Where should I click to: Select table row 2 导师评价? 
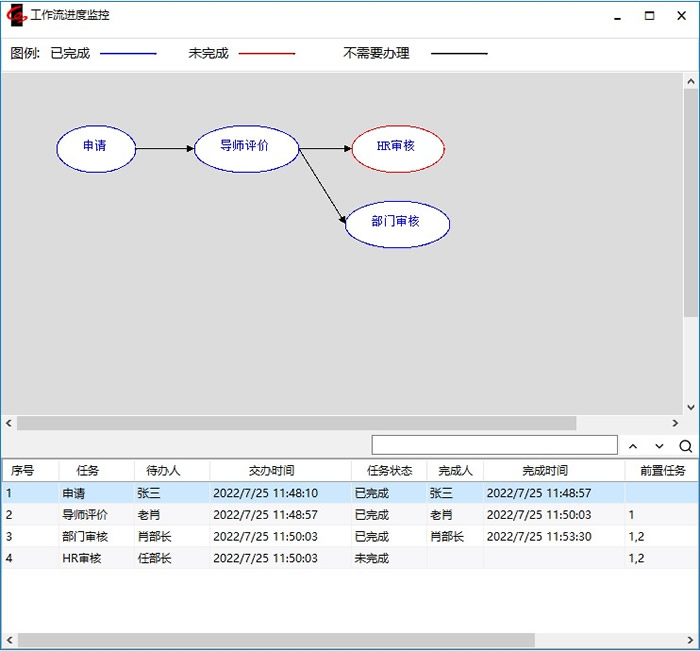pos(300,515)
